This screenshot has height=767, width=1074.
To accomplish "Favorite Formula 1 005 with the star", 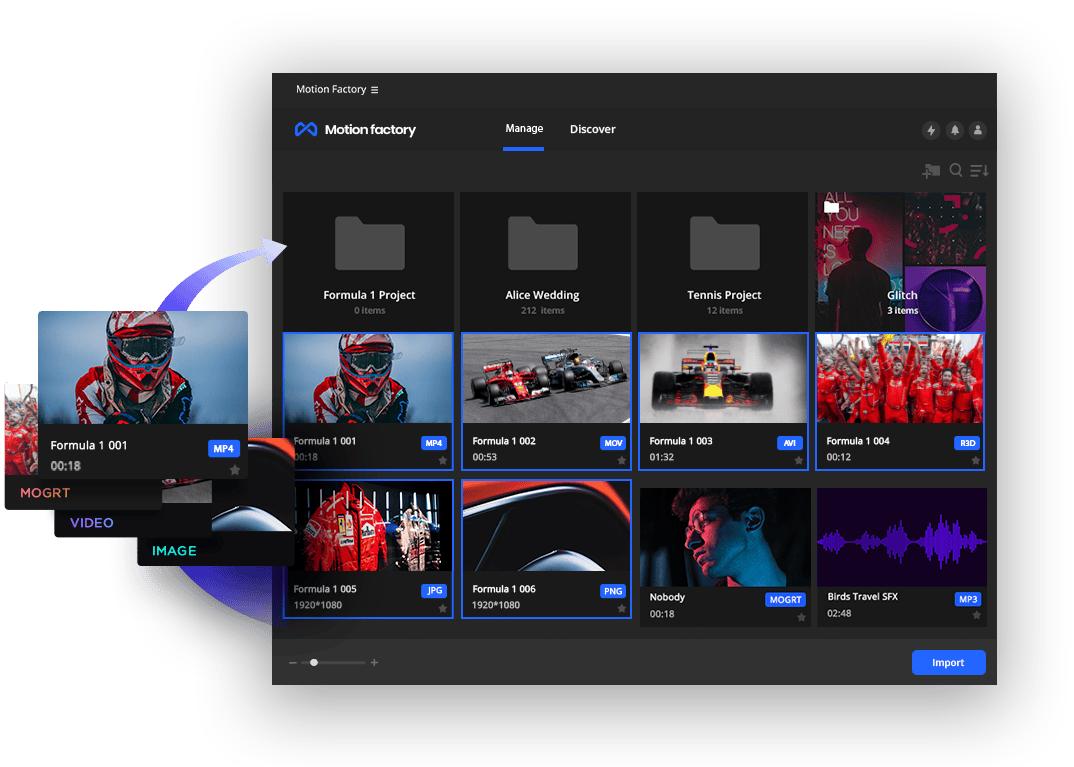I will pos(442,608).
